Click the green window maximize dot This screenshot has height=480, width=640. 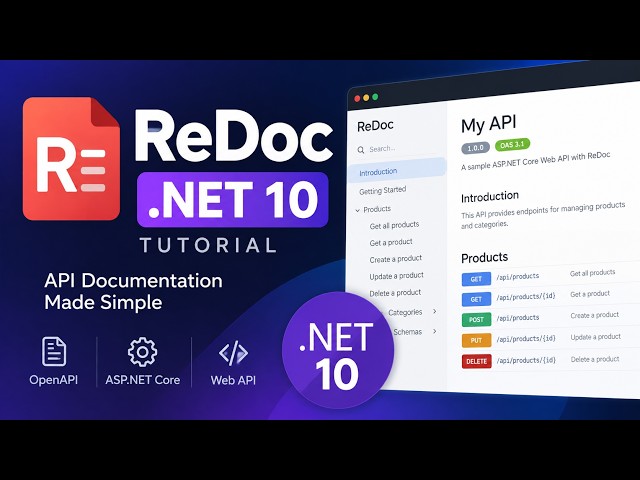tap(375, 97)
